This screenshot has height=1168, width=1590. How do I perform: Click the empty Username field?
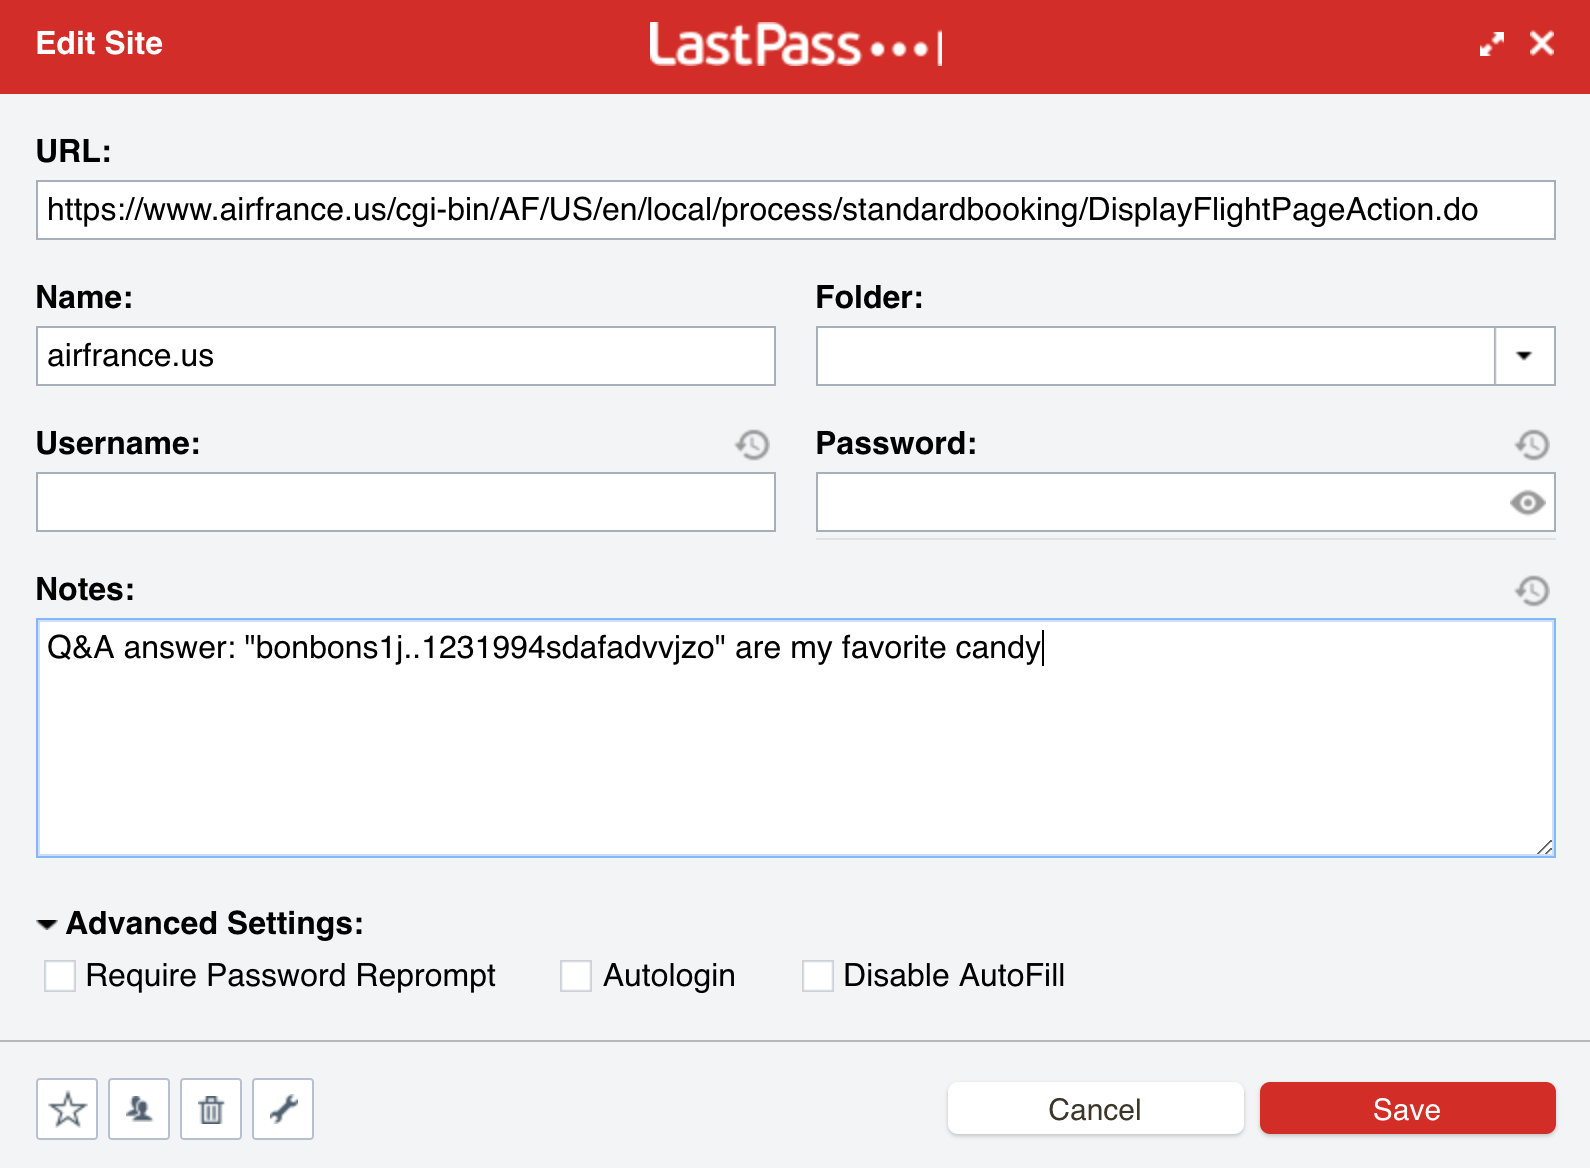coord(405,502)
